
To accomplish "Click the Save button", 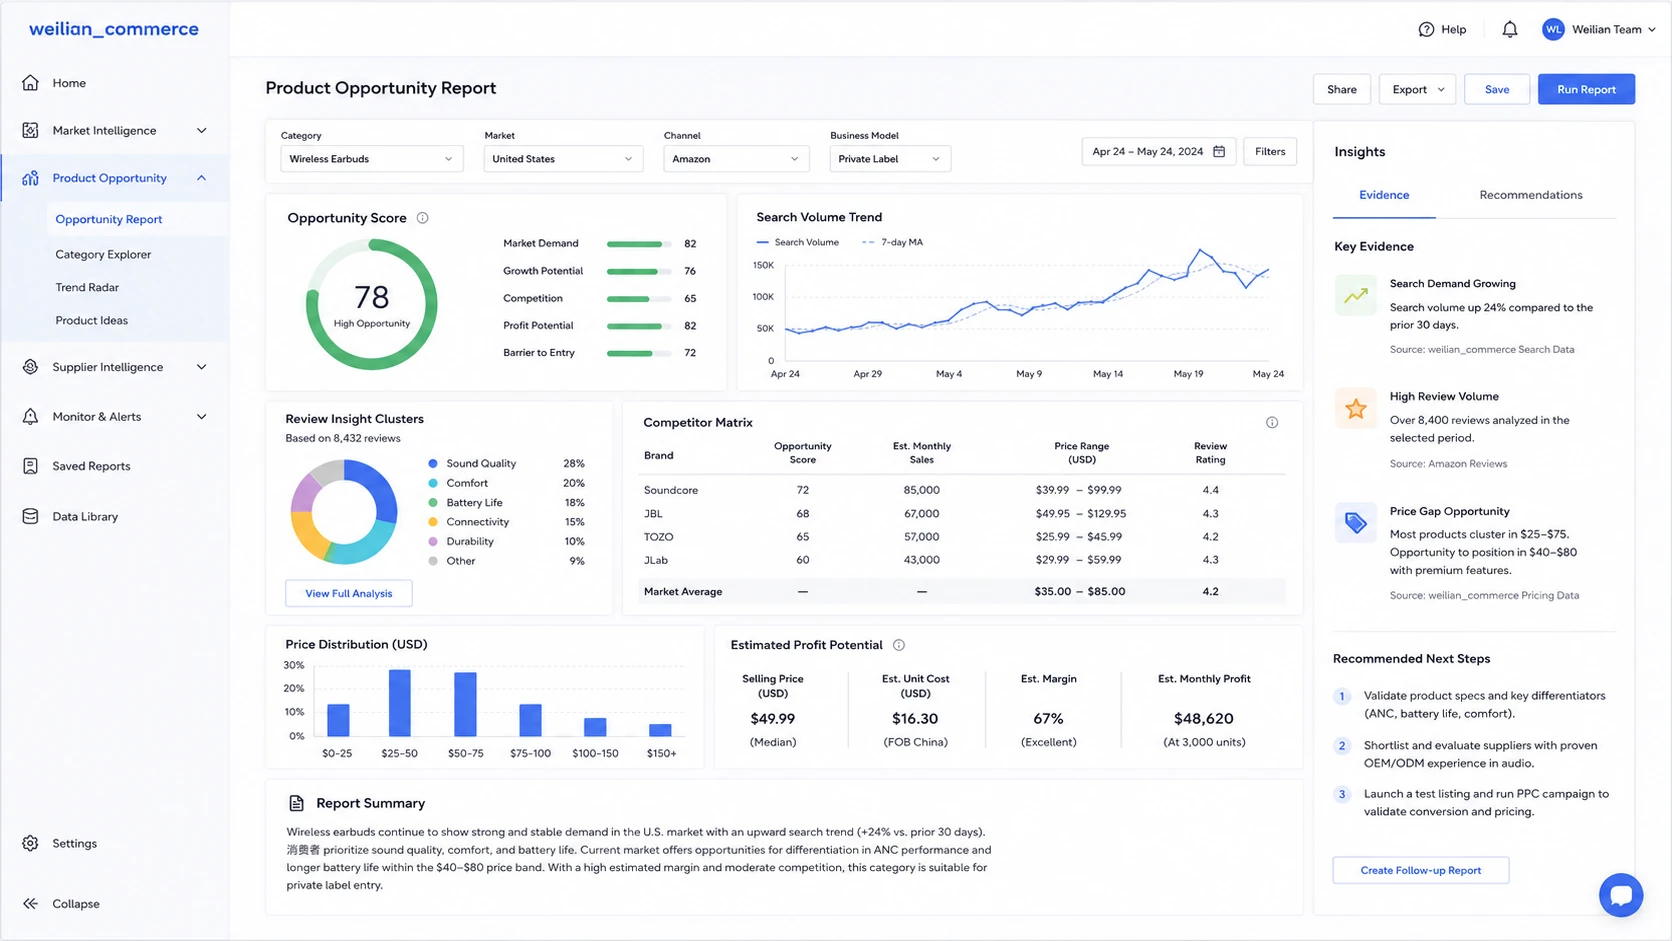I will click(1497, 89).
